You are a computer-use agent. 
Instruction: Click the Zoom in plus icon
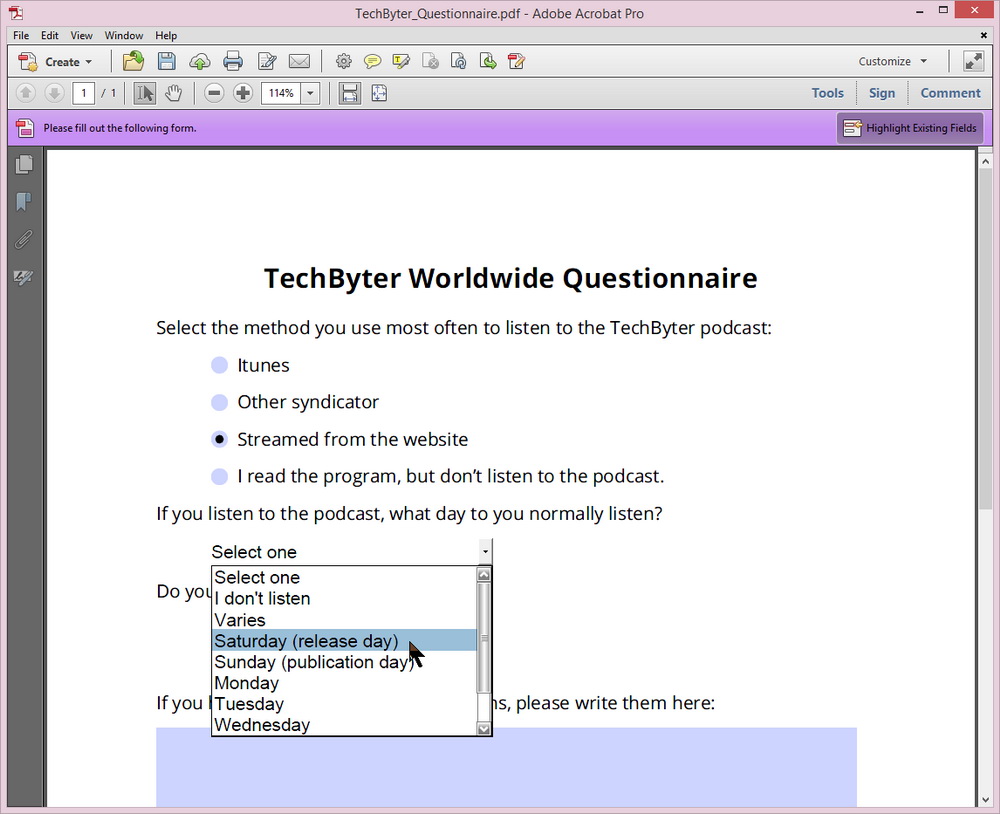click(243, 93)
